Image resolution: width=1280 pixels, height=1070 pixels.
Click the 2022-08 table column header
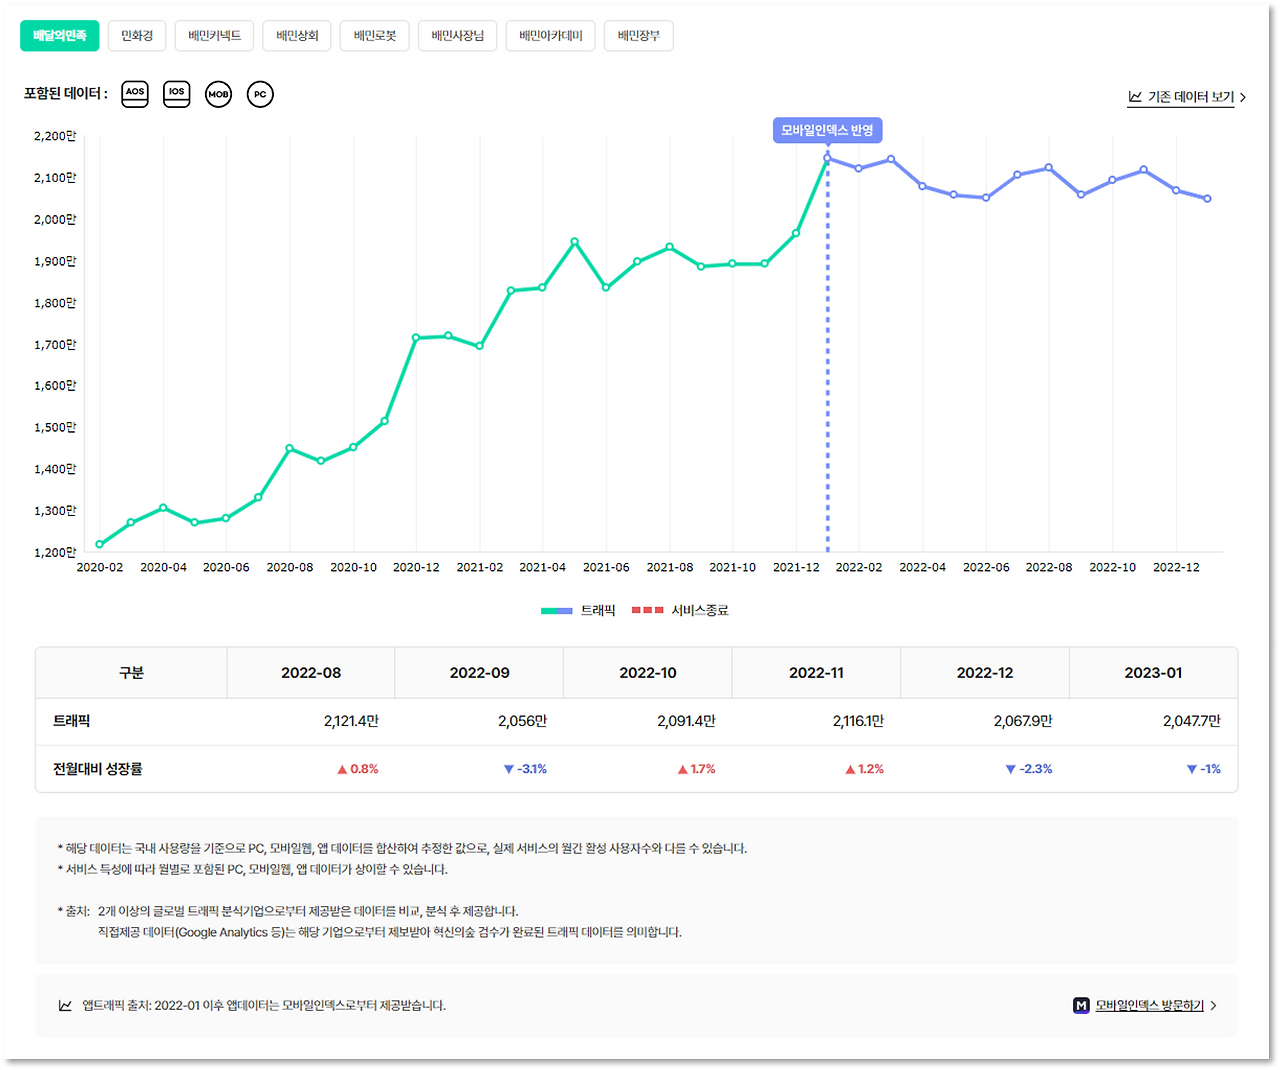coord(311,673)
